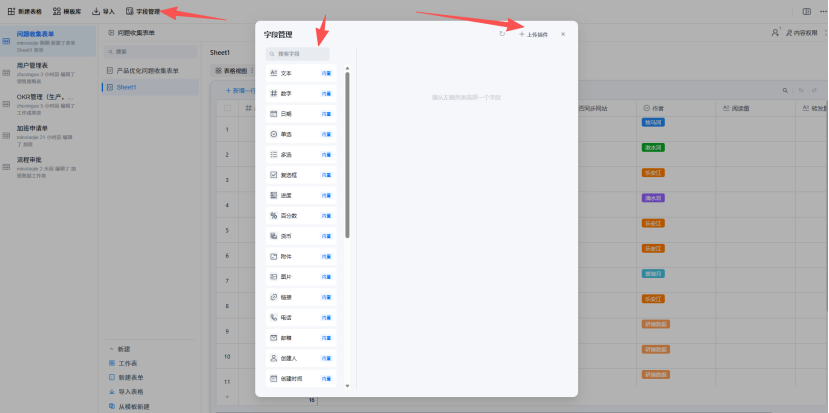
Task: Click 上传插件 upload plugin button
Action: (x=533, y=34)
